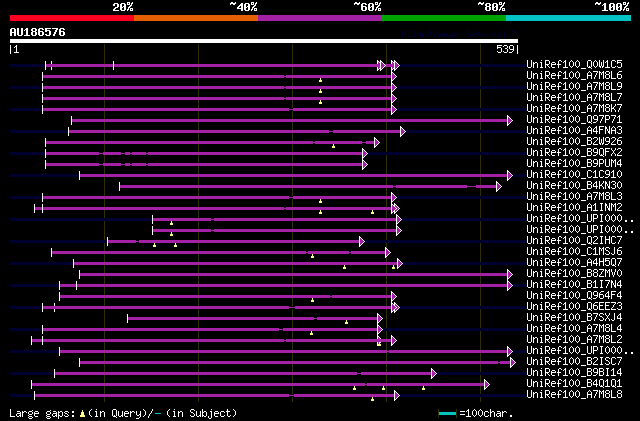Click the purple alignment bar for B9BI14
The width and height of the screenshot is (640, 421).
tap(243, 373)
